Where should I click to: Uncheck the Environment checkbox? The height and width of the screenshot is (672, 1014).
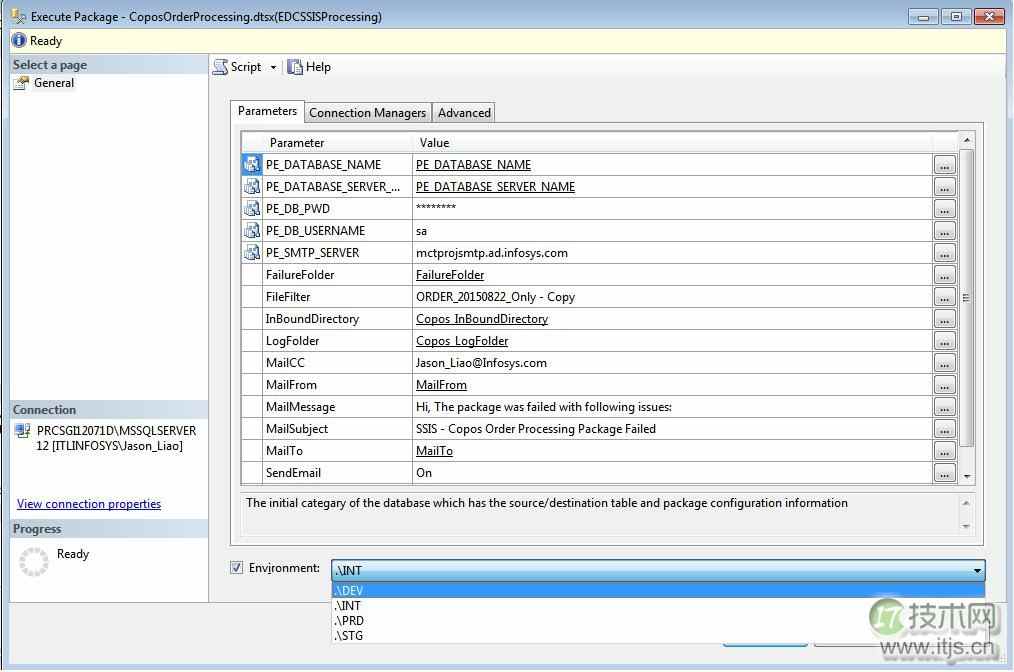click(236, 567)
